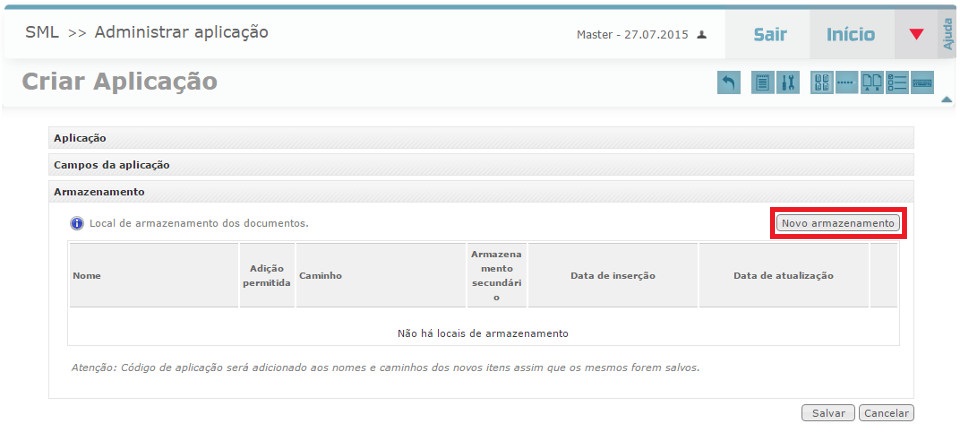This screenshot has width=960, height=441.
Task: Click the SML breadcrumb link
Action: [x=42, y=32]
